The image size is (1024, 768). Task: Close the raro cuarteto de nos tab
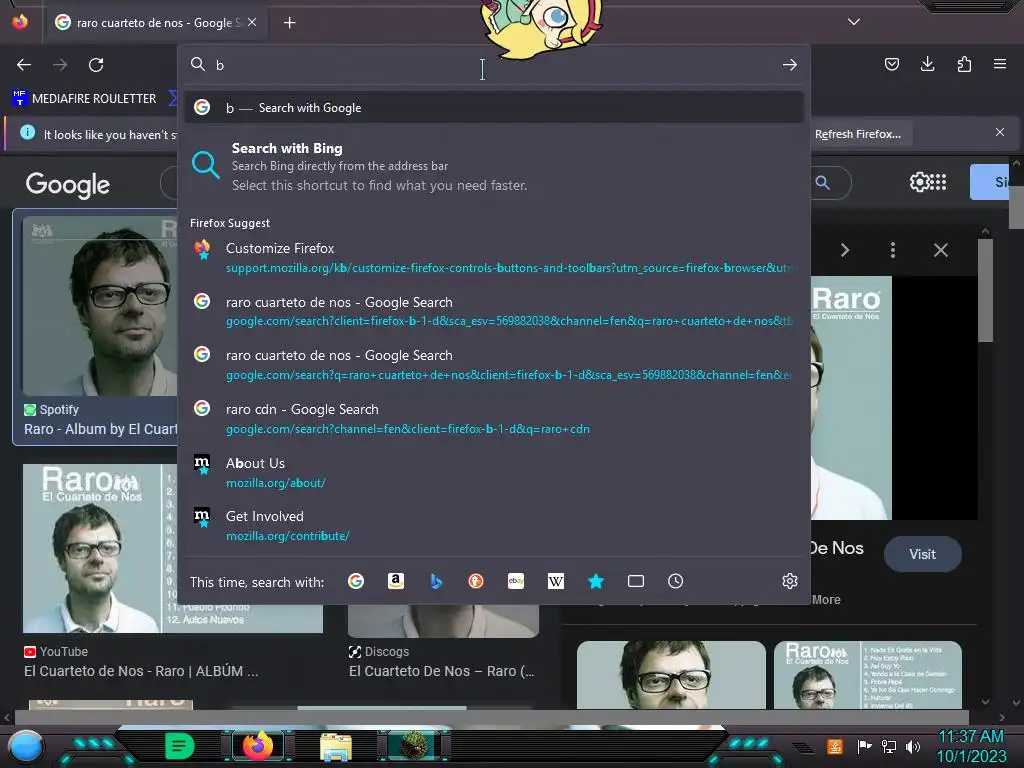click(252, 22)
